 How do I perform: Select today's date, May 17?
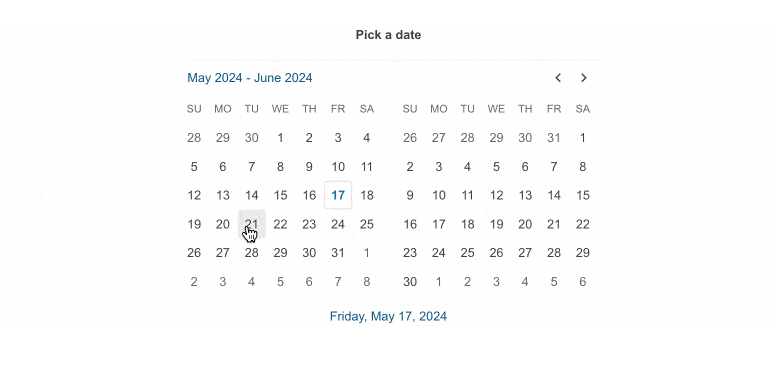(x=338, y=195)
